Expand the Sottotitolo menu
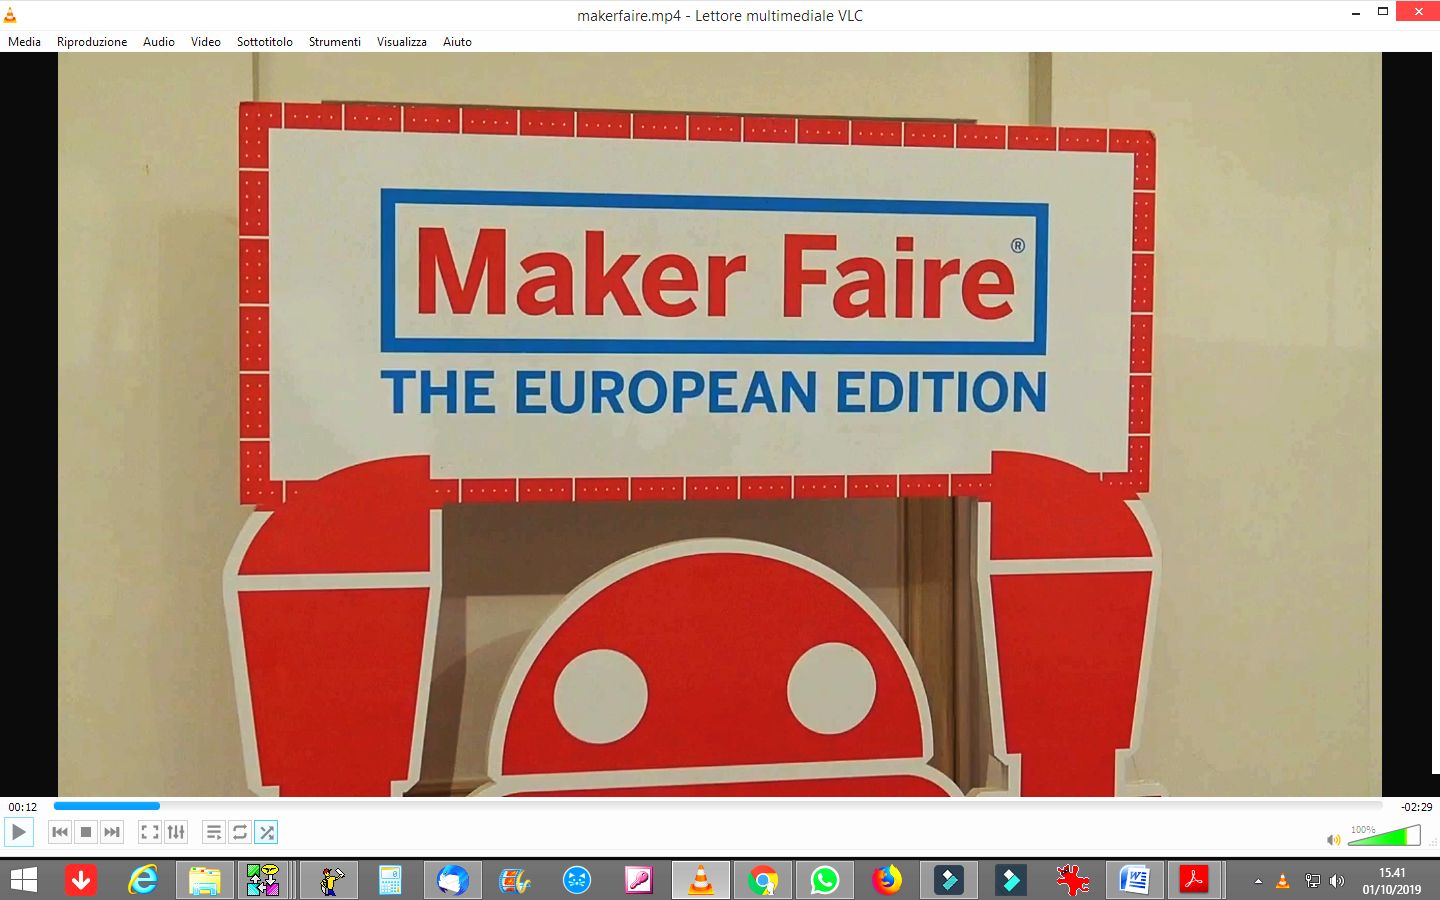The image size is (1440, 900). coord(265,42)
